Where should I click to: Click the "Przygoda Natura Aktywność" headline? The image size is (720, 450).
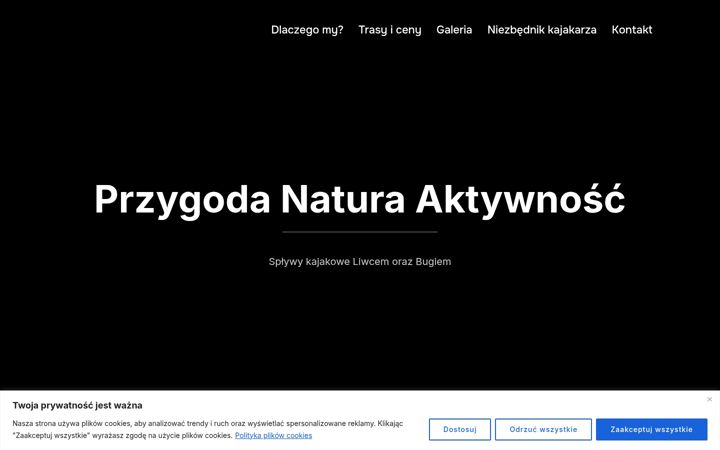click(x=360, y=200)
